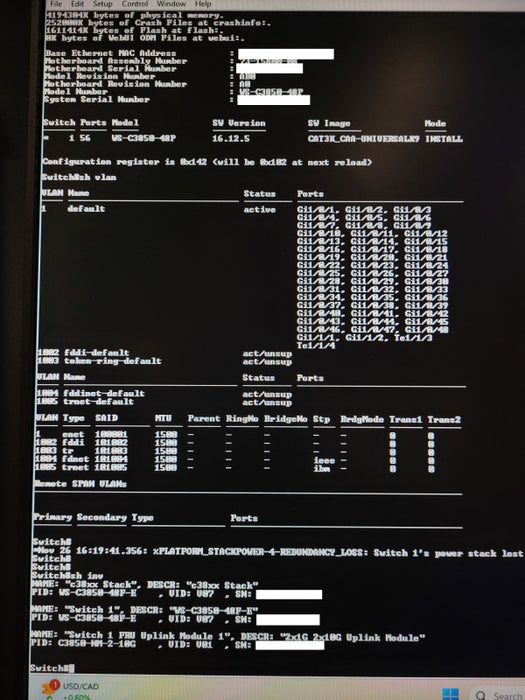Select SAID value 101005
Image resolution: width=525 pixels, height=700 pixels.
(111, 467)
